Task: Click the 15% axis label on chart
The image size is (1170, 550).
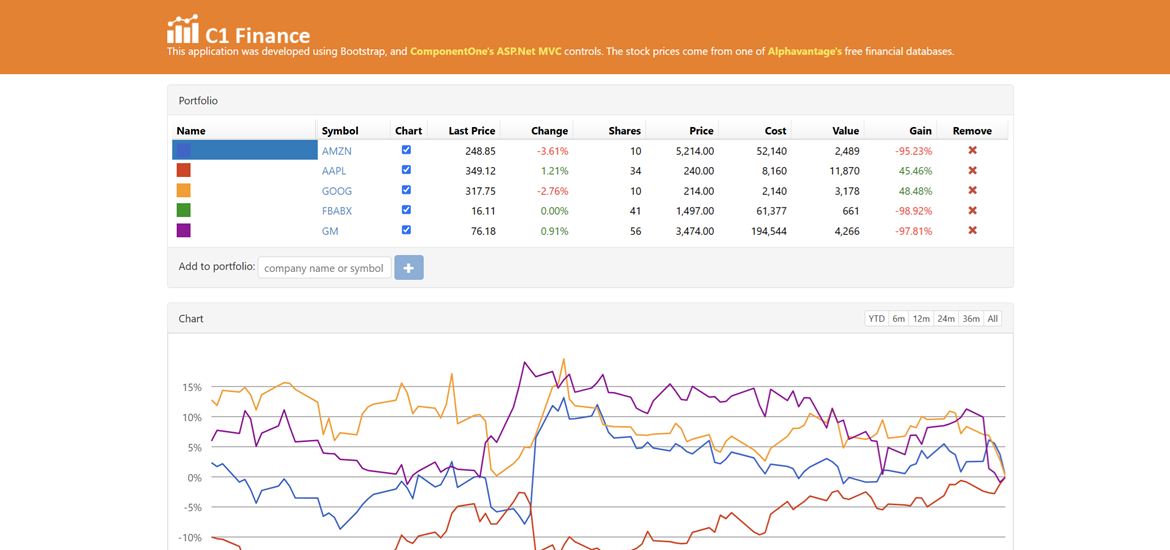Action: (x=192, y=387)
